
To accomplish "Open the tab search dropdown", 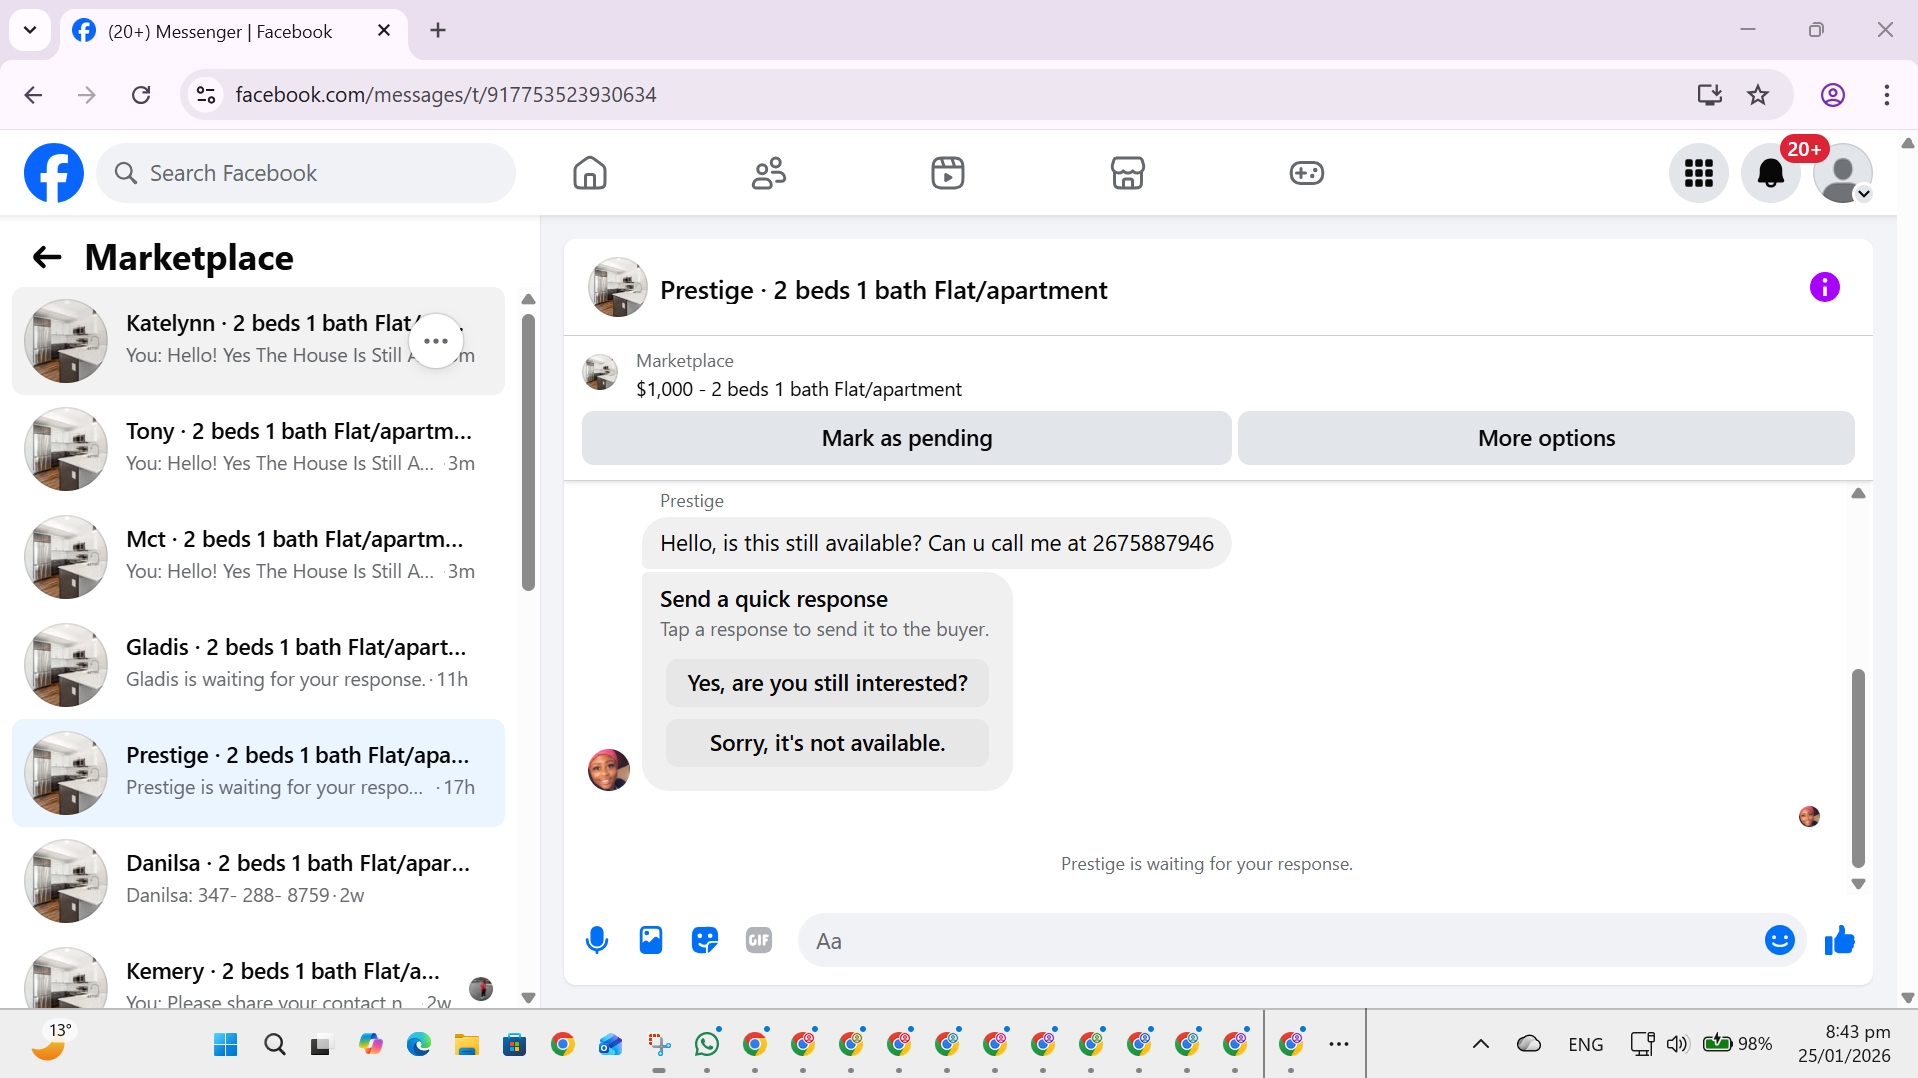I will (x=30, y=30).
